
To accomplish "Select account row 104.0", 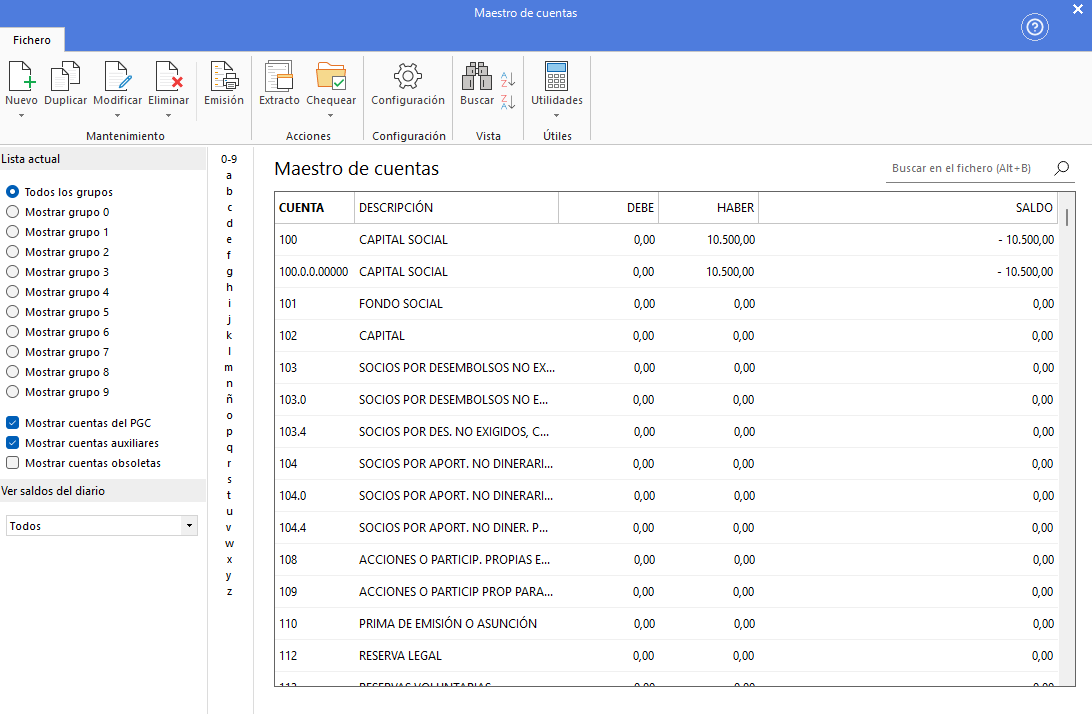I will [x=666, y=496].
